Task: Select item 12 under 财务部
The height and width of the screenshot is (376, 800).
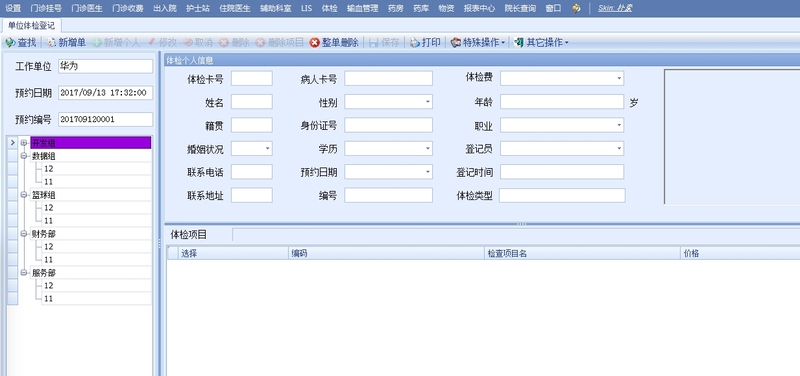Action: 96,246
